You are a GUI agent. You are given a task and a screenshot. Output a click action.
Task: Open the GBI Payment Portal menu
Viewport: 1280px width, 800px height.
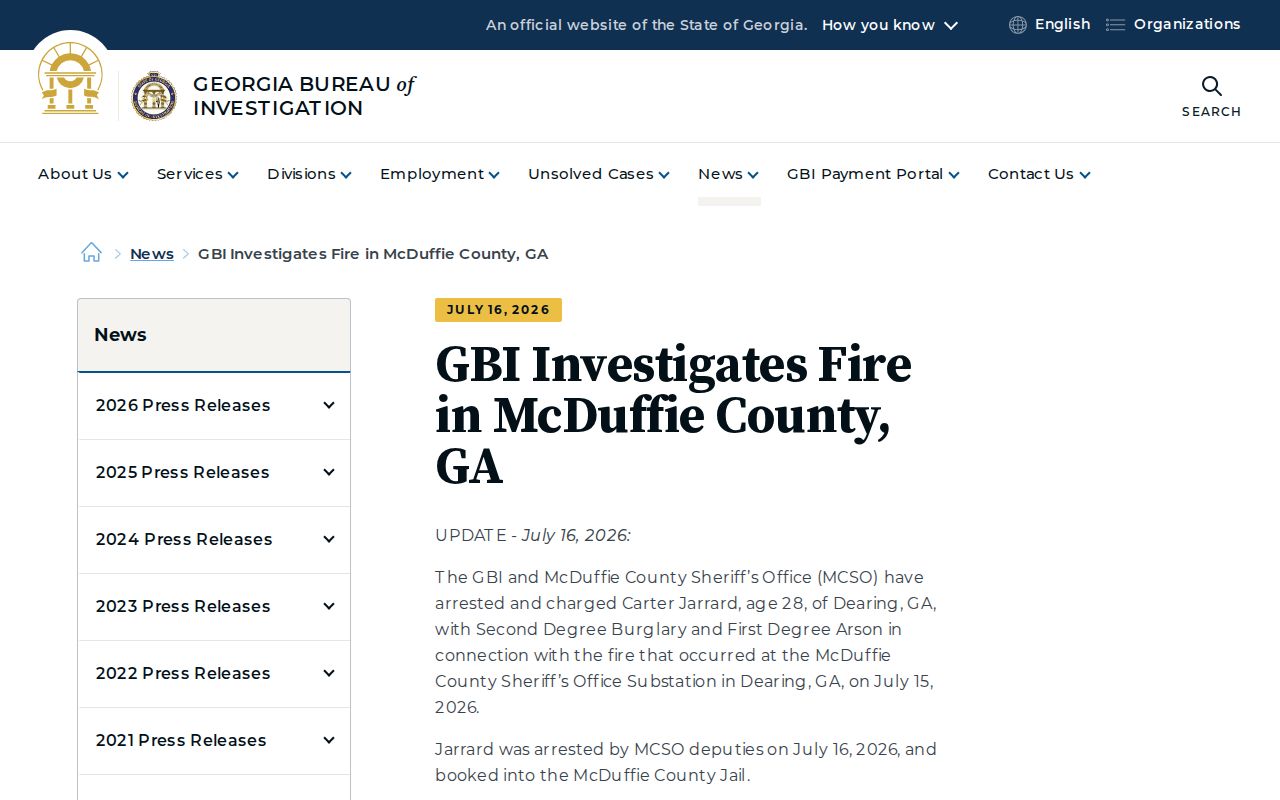click(x=873, y=174)
